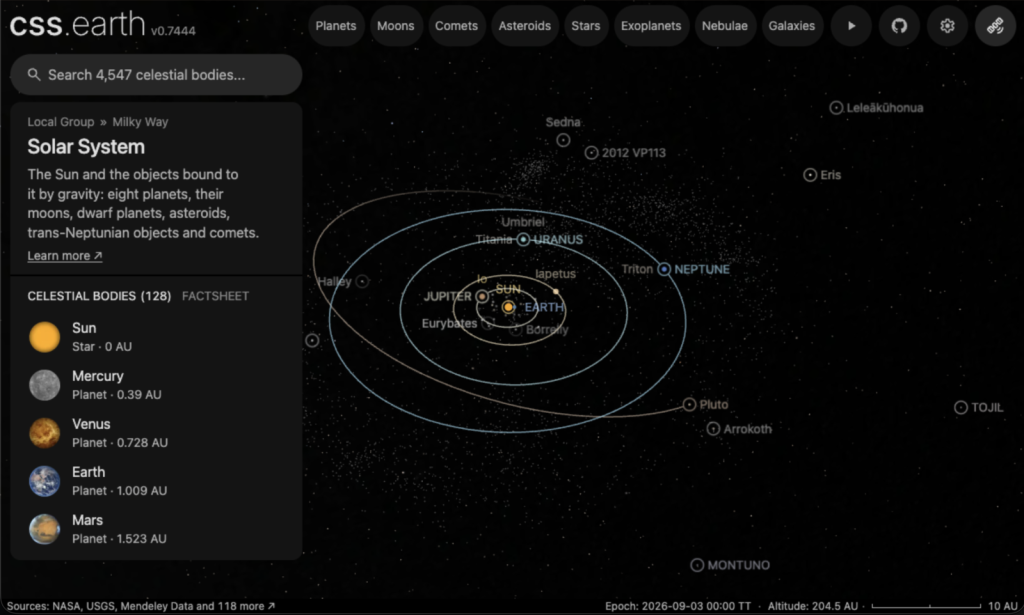
Task: Click the Pluto marker on the map
Action: [689, 405]
